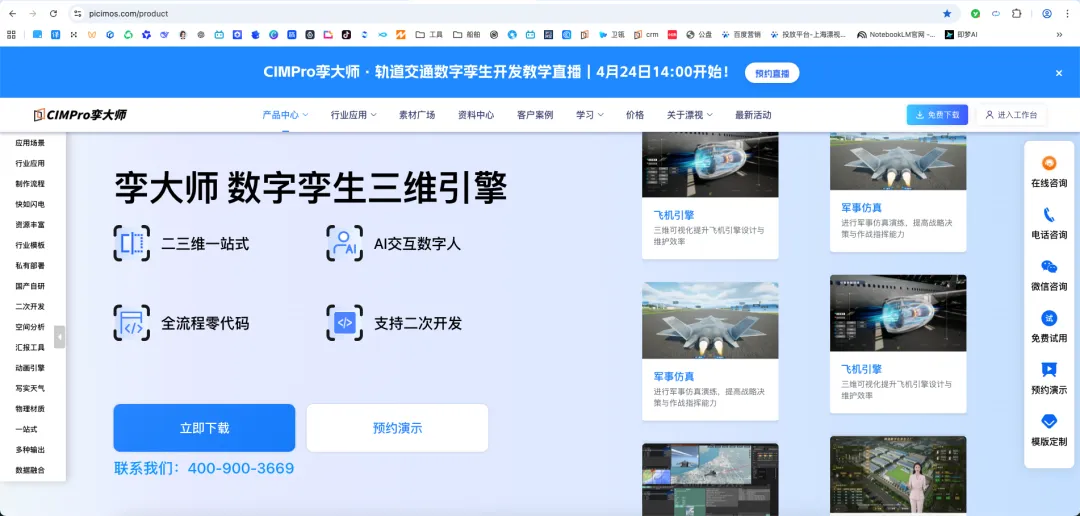Click the 立即下载 button

point(205,428)
